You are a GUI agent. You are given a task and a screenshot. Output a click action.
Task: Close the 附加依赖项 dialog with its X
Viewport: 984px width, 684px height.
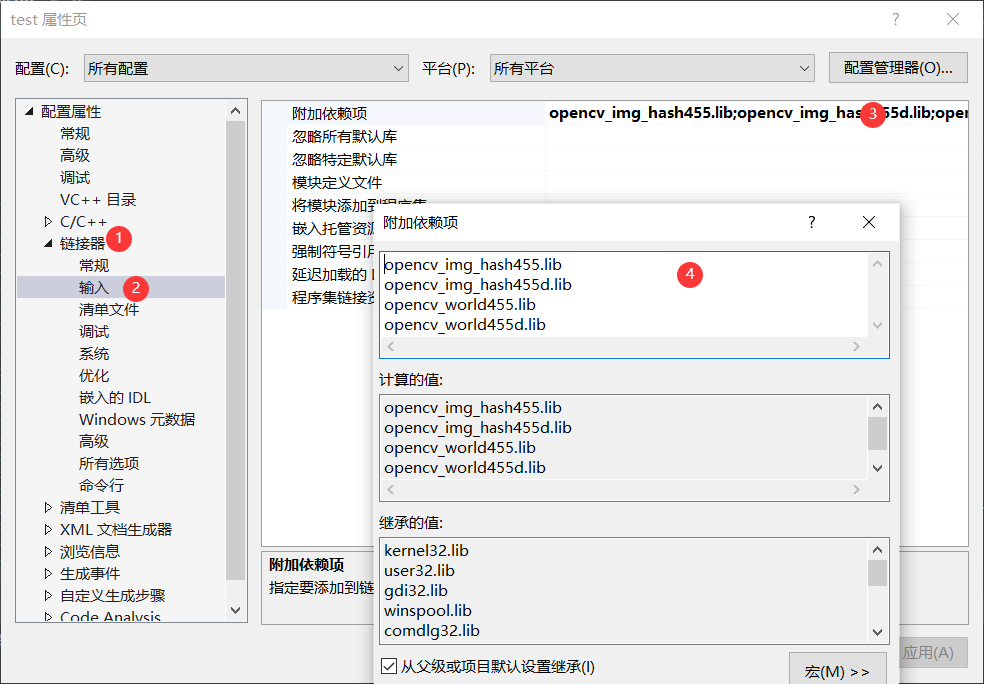(868, 222)
